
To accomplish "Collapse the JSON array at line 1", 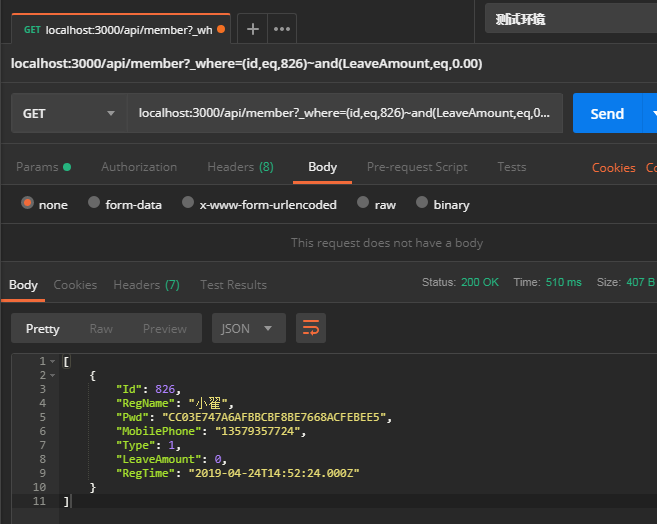I will [53, 361].
